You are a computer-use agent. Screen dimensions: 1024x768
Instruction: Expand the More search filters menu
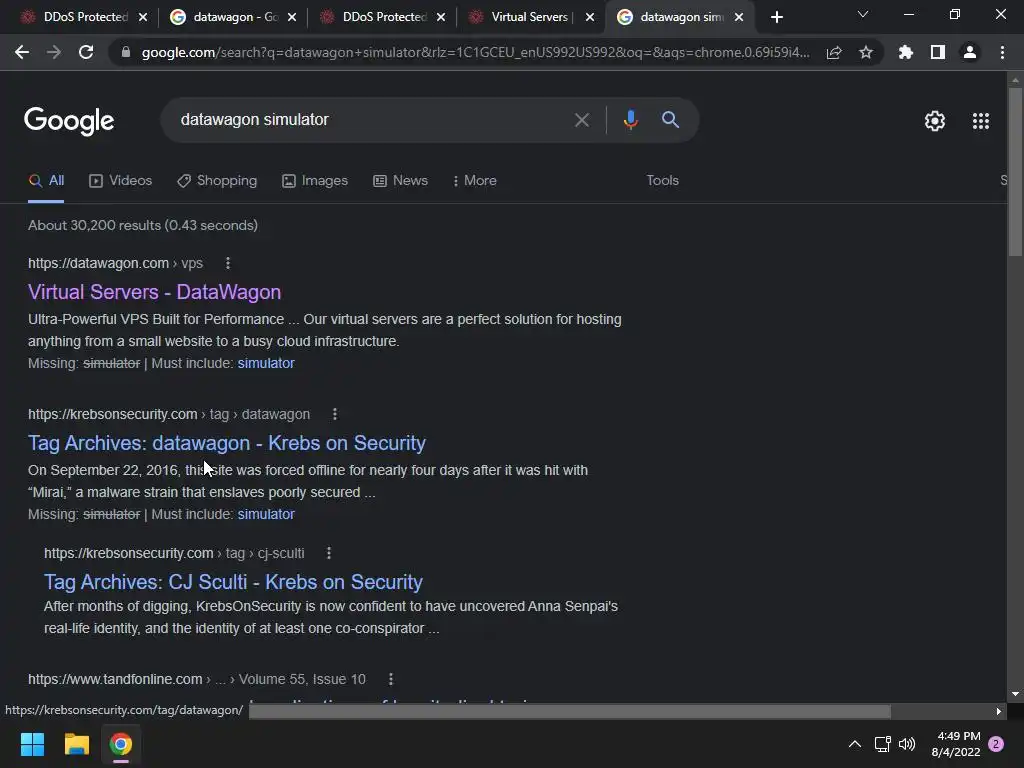(x=475, y=181)
